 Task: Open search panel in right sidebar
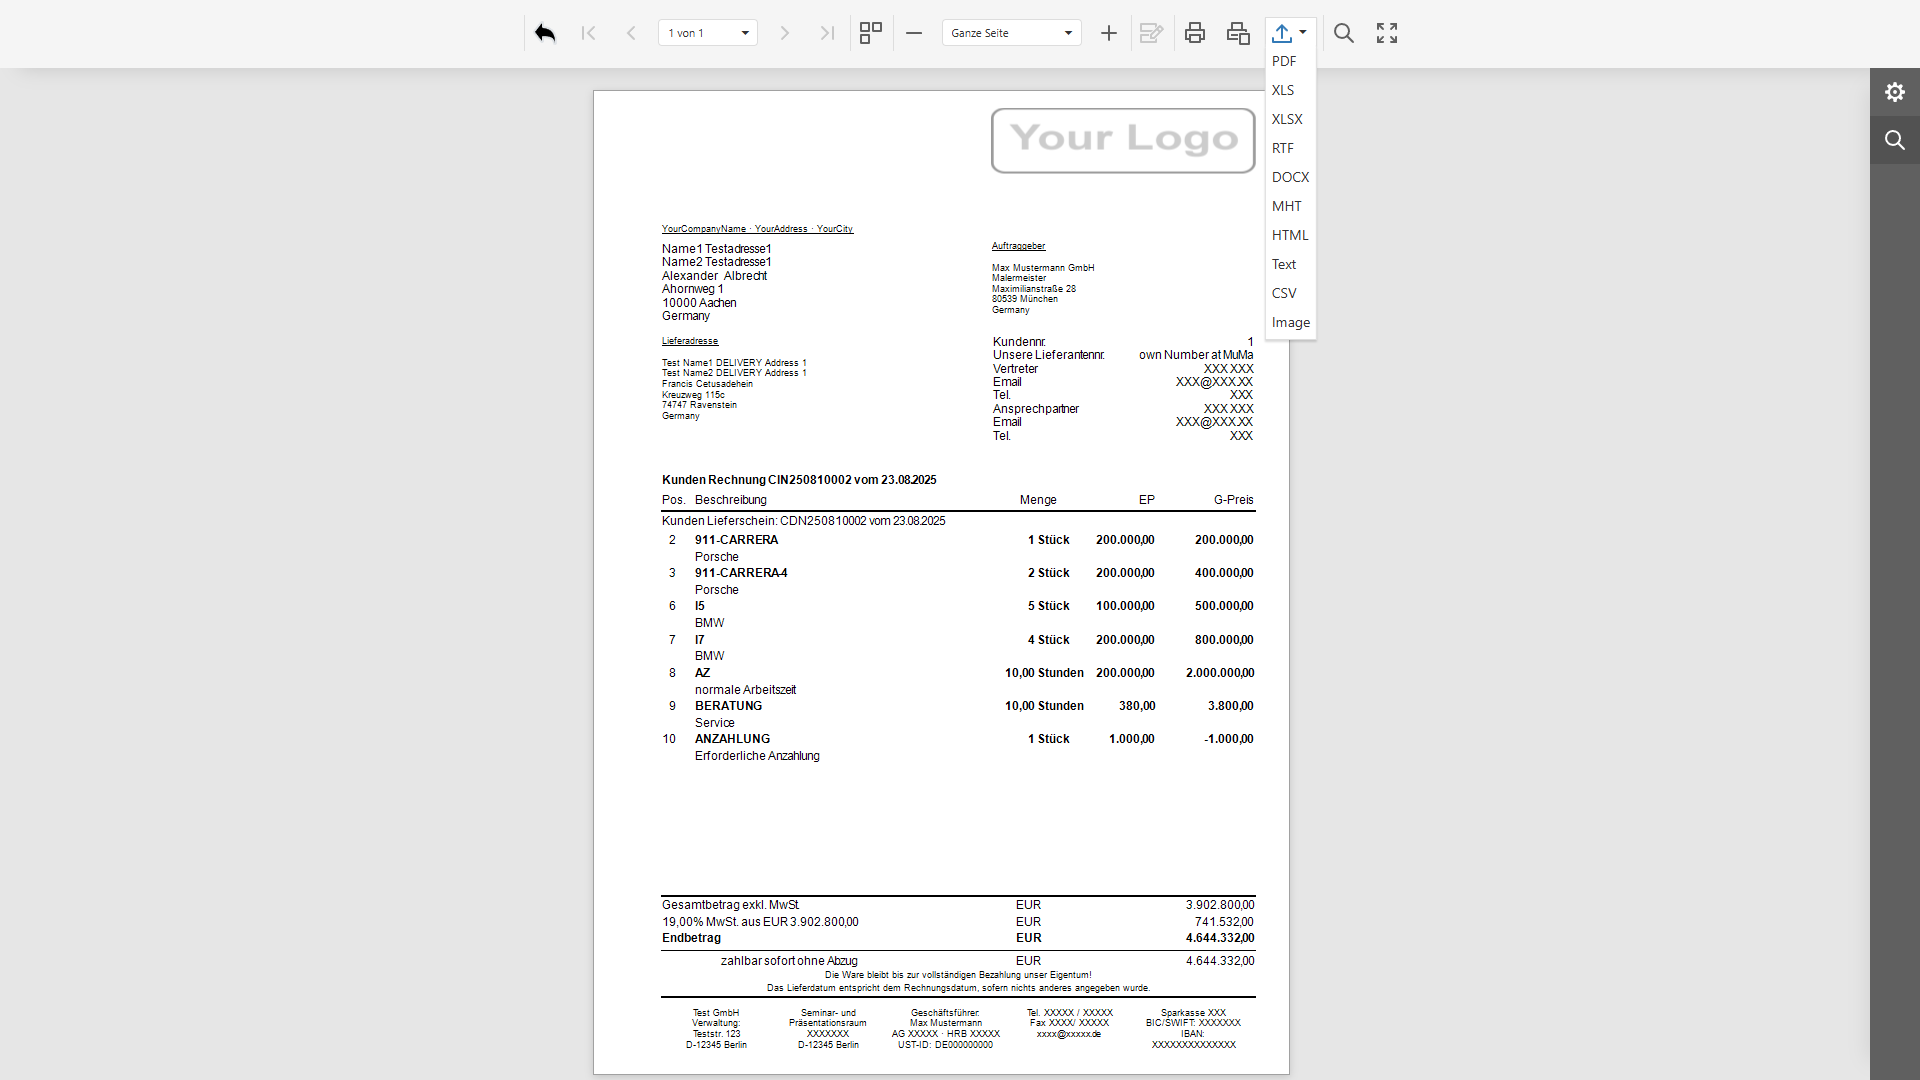[1894, 140]
